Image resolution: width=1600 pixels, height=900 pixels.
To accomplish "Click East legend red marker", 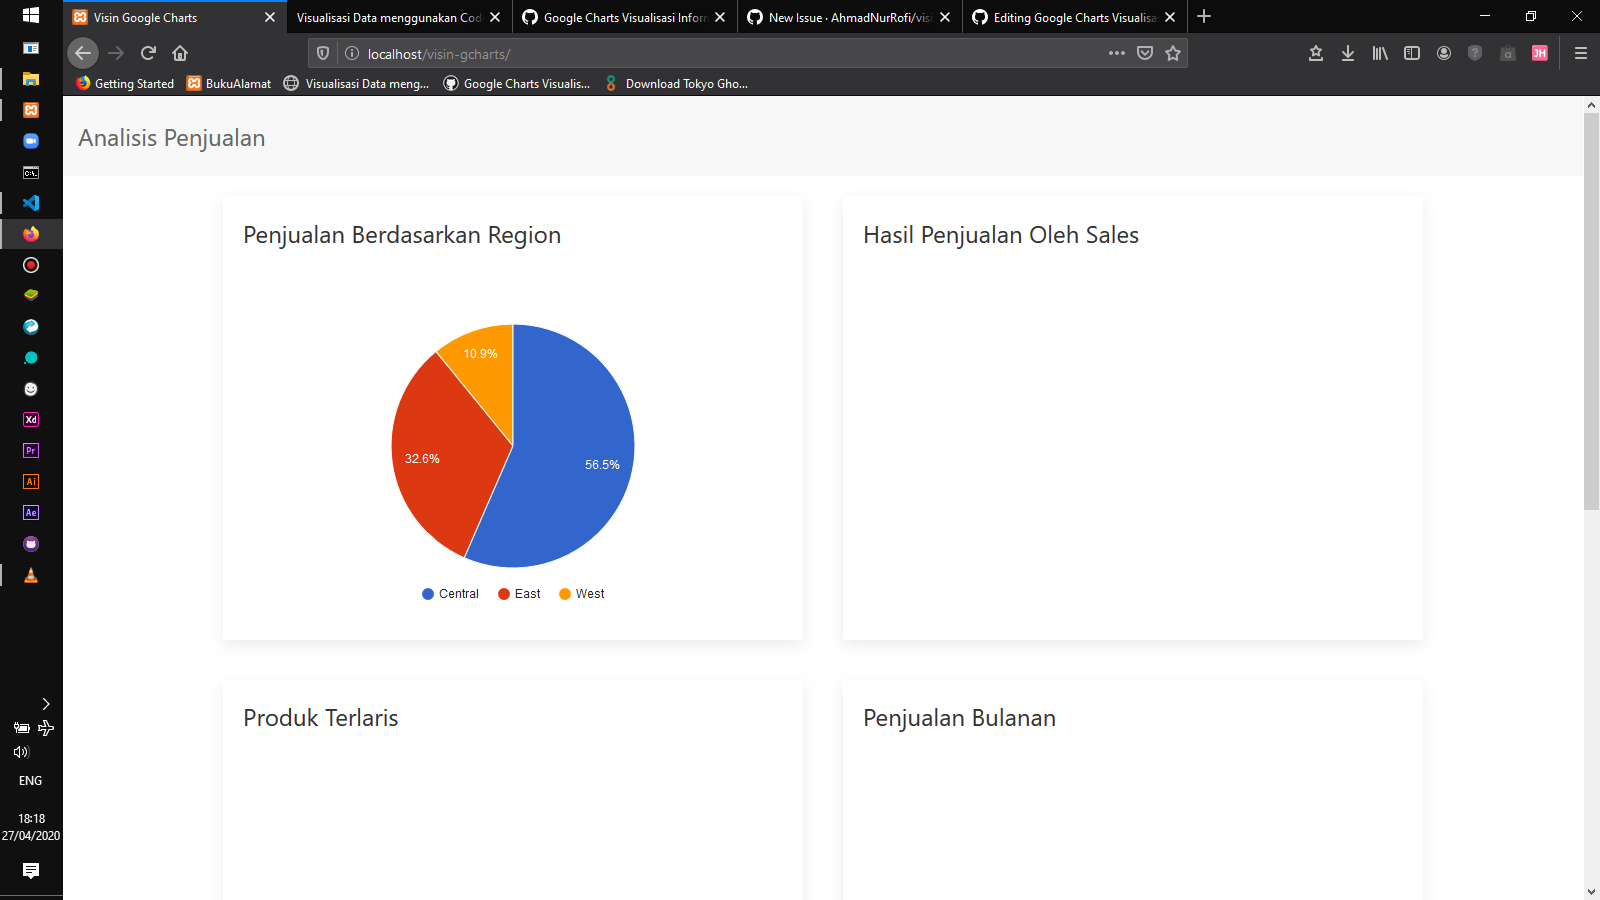I will coord(504,594).
